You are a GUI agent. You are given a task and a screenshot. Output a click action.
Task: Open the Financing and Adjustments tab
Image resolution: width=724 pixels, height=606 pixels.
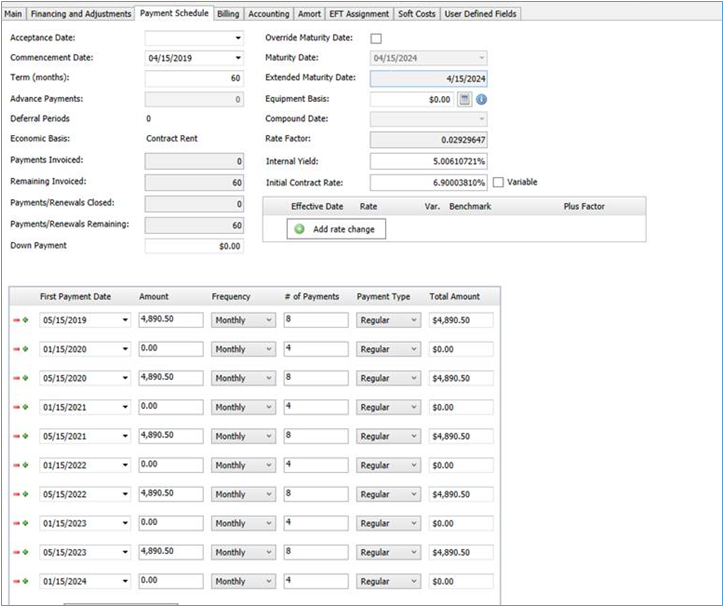click(x=81, y=14)
